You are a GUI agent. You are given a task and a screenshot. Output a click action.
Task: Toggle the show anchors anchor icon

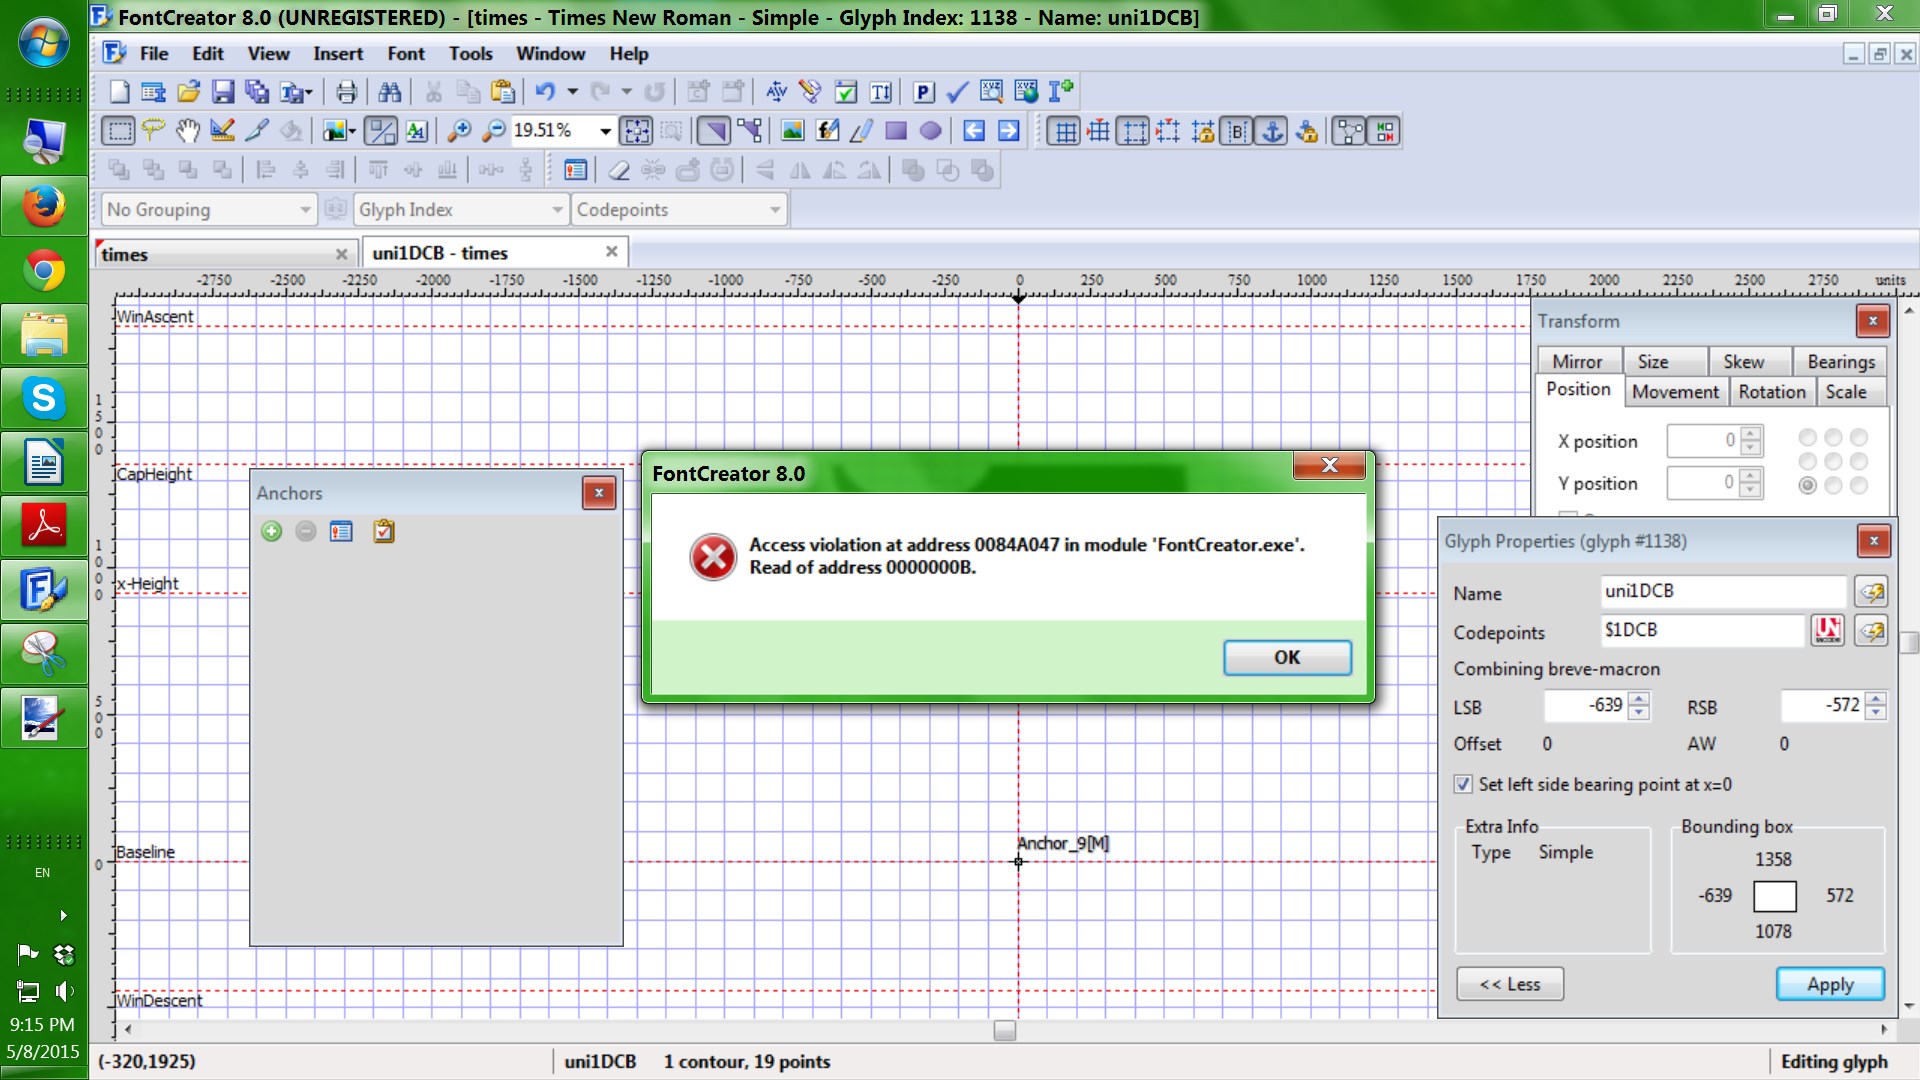[1272, 131]
